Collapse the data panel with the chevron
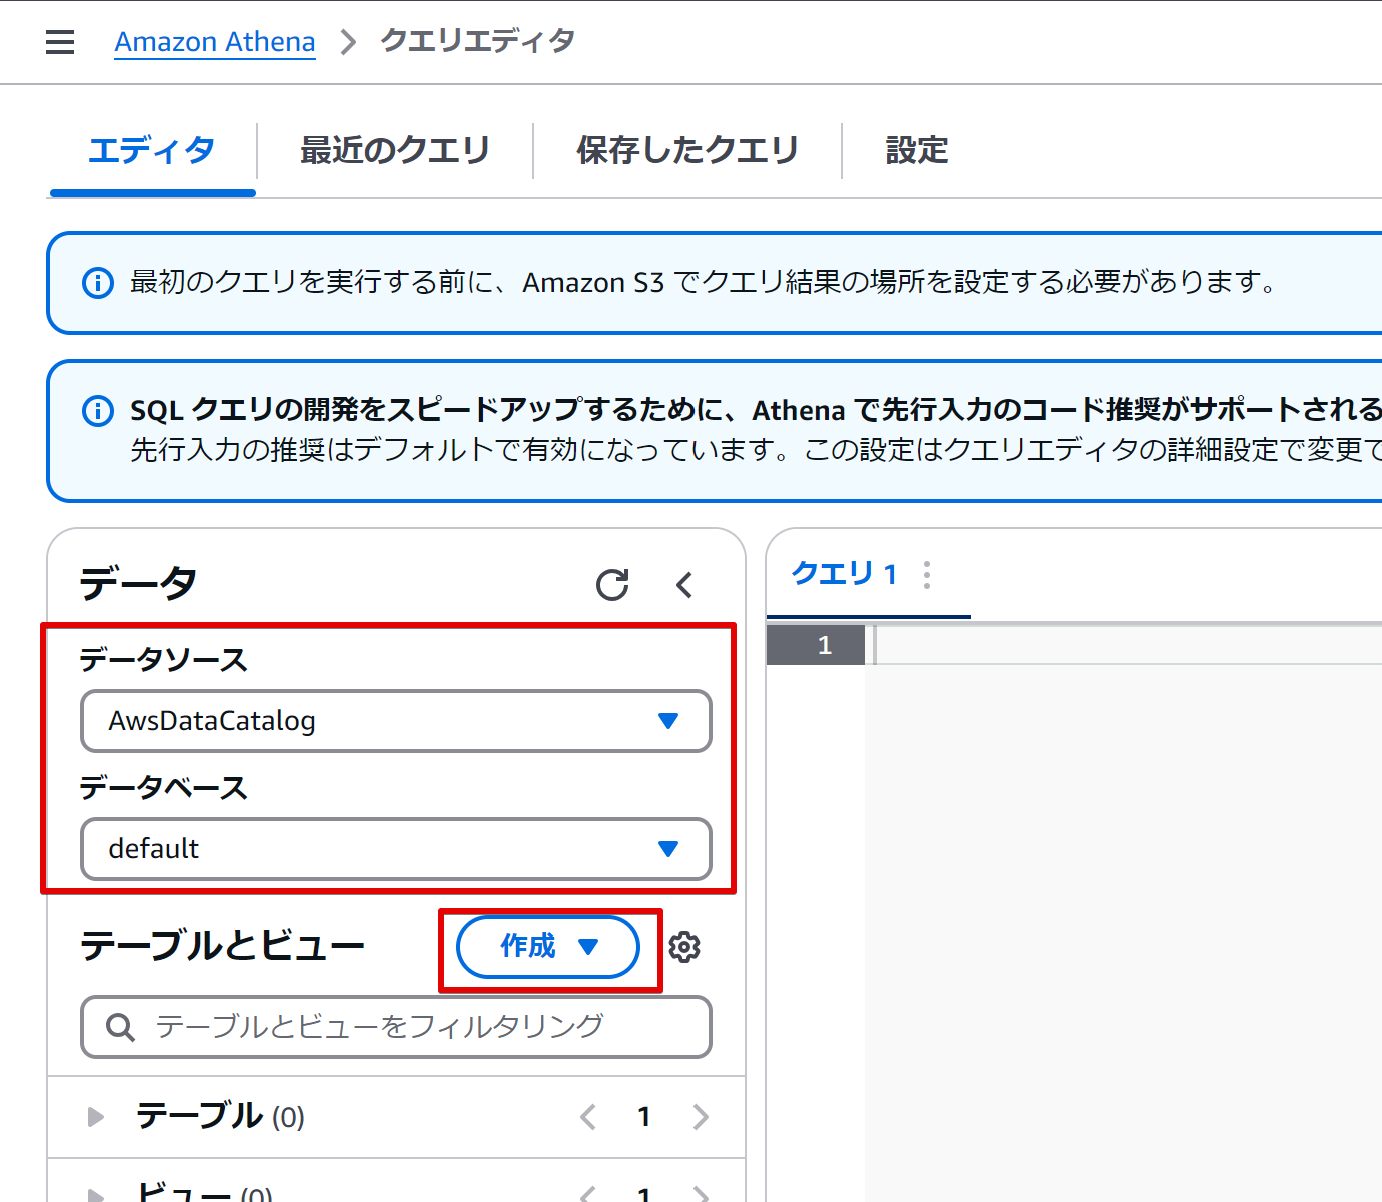This screenshot has height=1202, width=1382. coord(684,585)
